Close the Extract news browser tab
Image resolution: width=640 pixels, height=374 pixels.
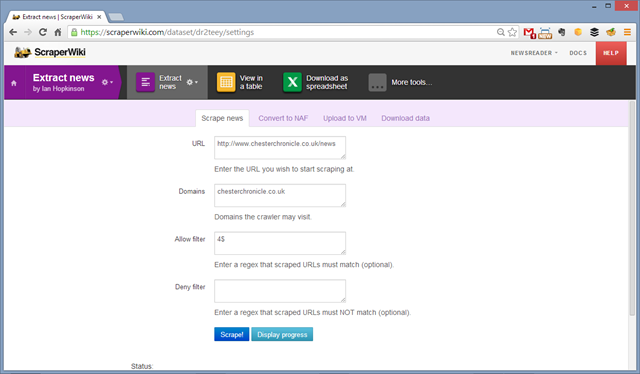[x=99, y=17]
